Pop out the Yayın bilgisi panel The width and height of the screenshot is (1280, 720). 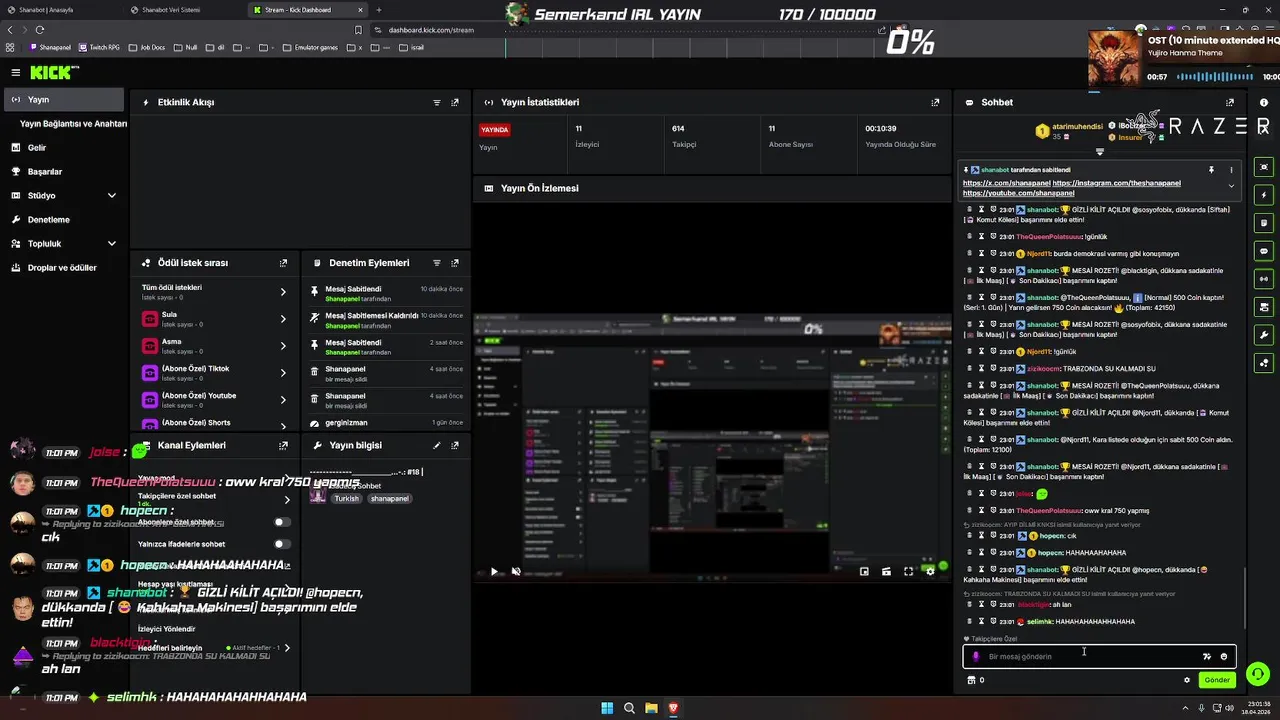point(455,445)
